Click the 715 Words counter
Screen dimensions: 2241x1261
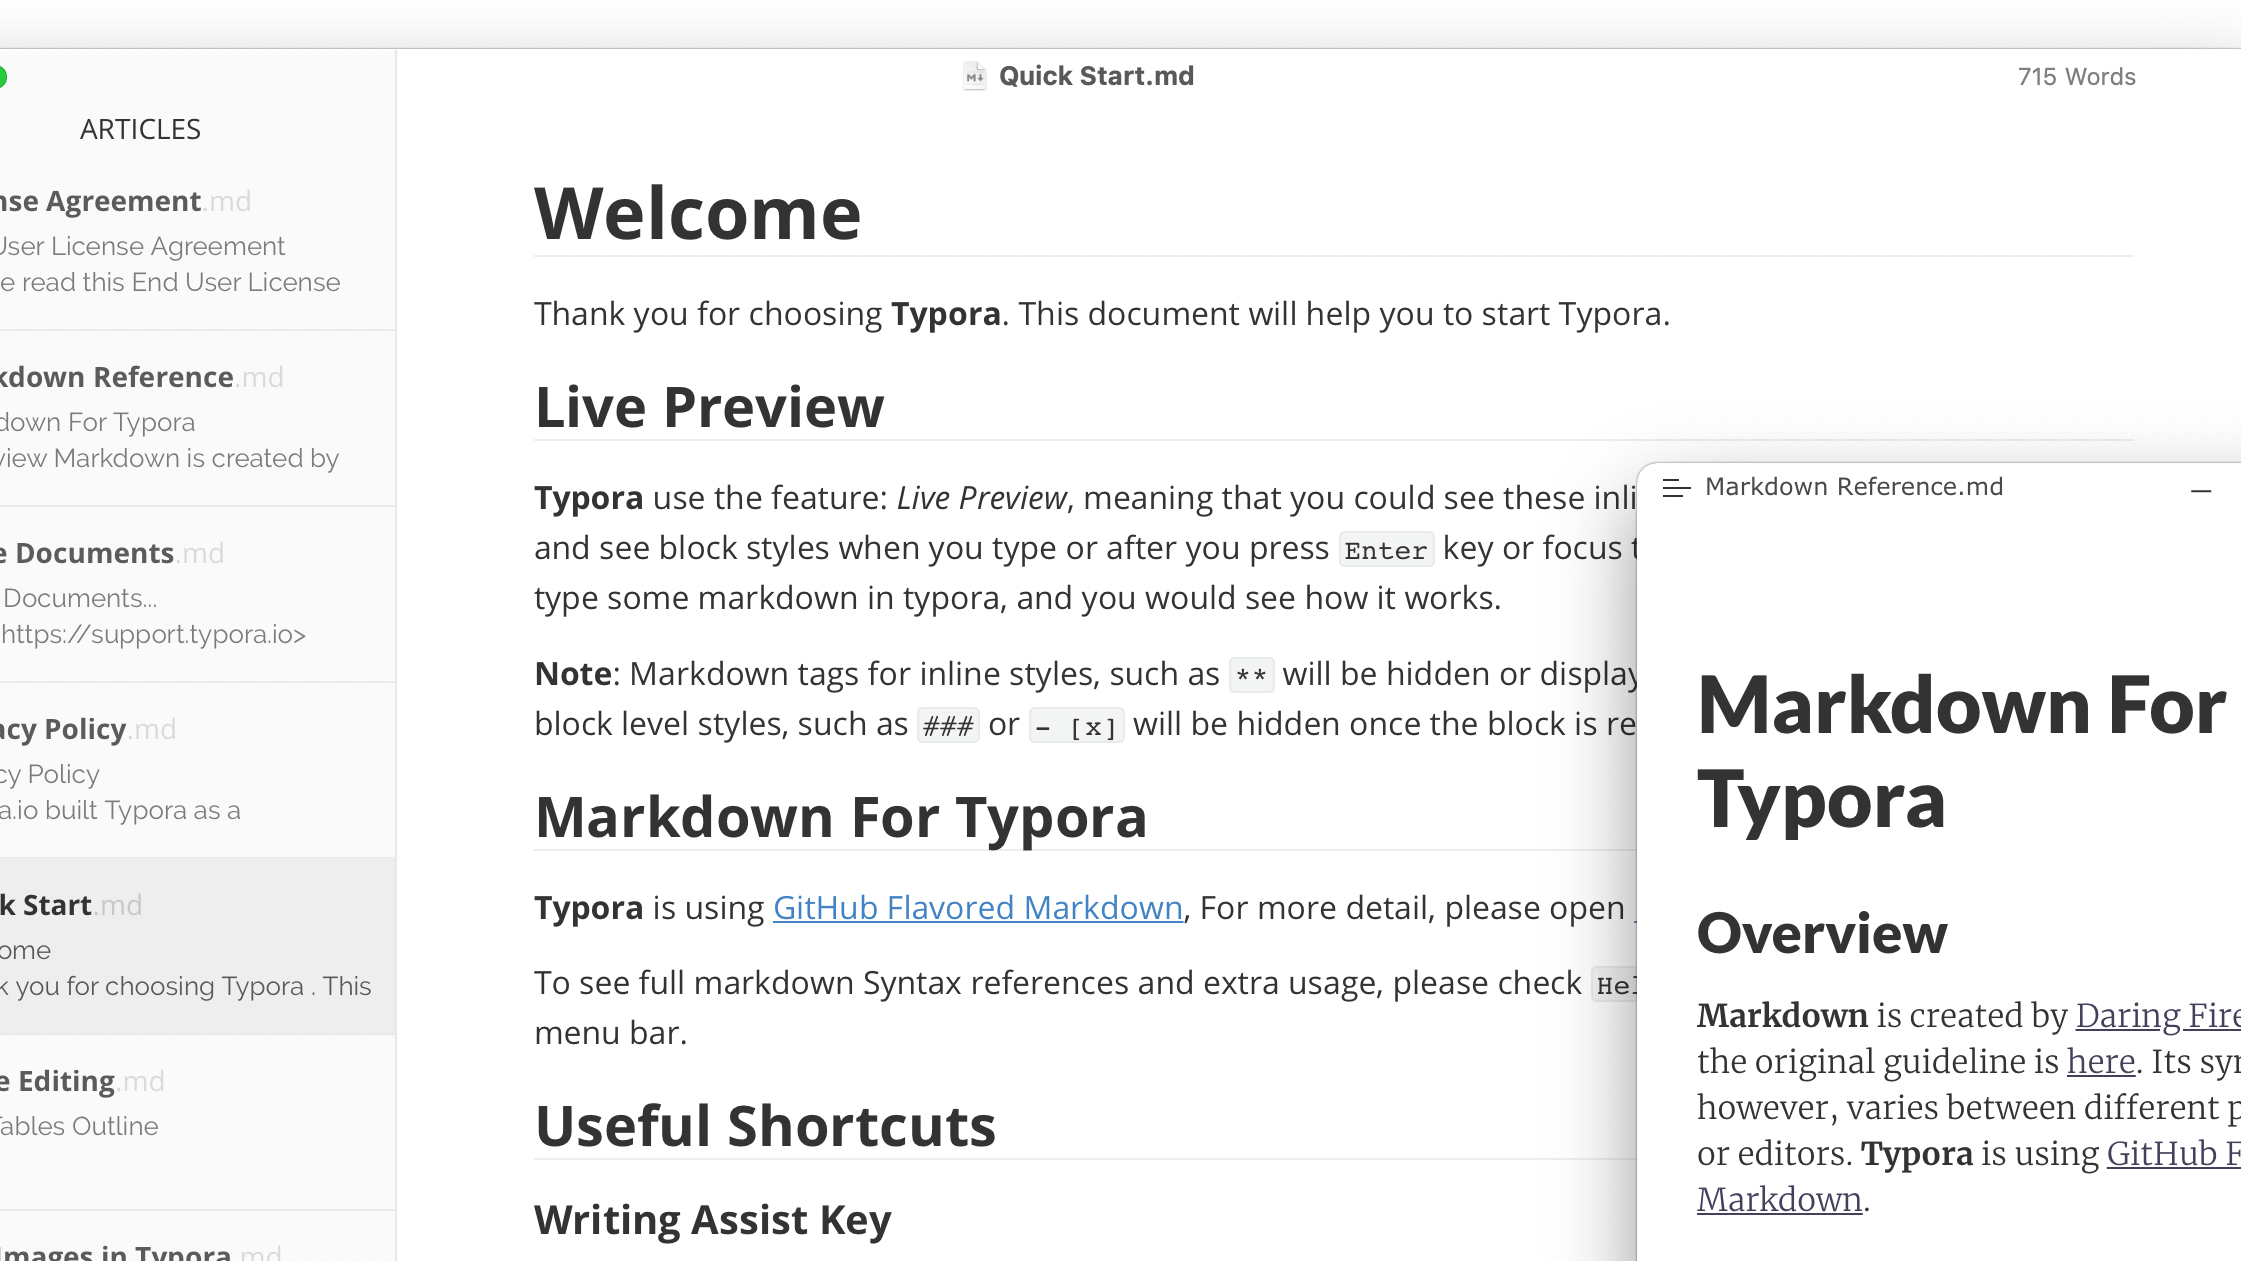(2076, 77)
